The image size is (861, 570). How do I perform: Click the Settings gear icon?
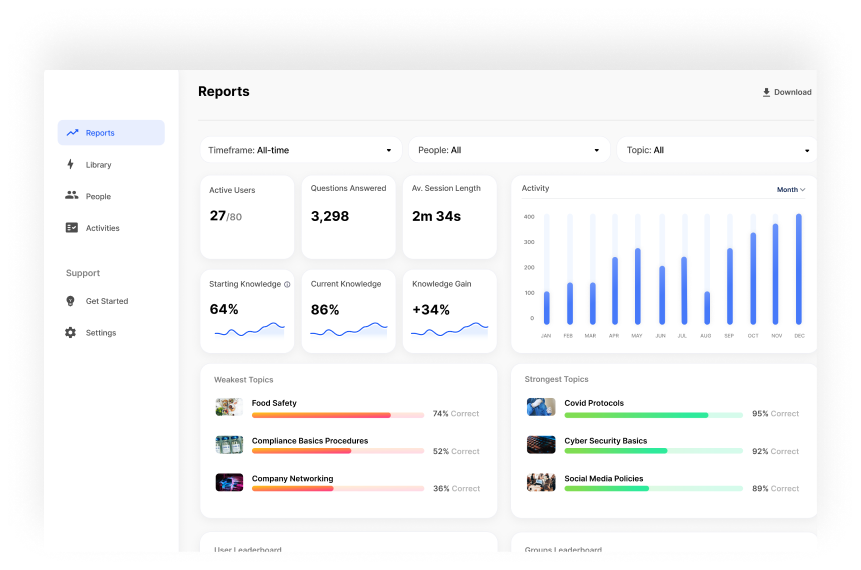tap(71, 333)
